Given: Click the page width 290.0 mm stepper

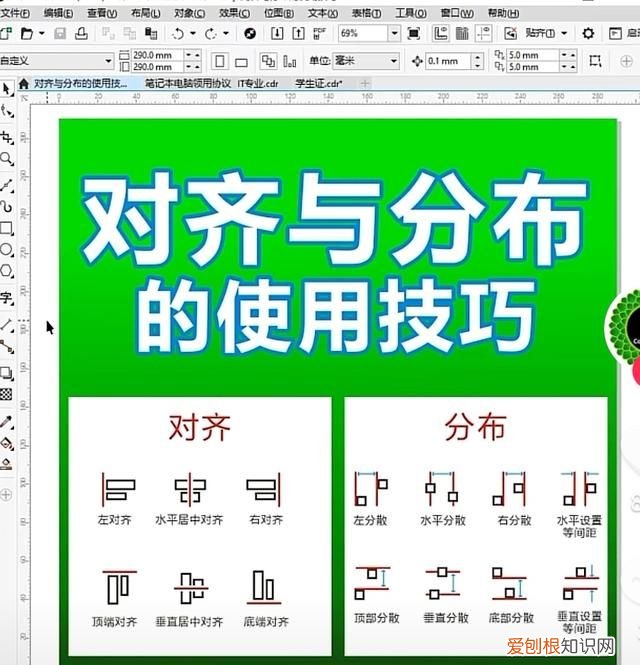Looking at the screenshot, I should pyautogui.click(x=192, y=55).
